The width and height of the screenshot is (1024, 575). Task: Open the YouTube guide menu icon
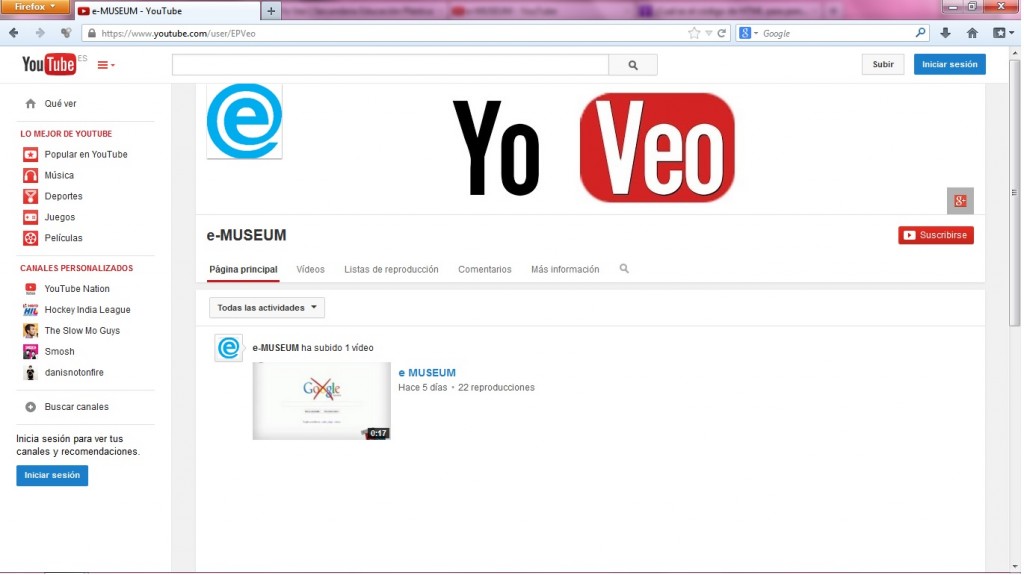(105, 65)
